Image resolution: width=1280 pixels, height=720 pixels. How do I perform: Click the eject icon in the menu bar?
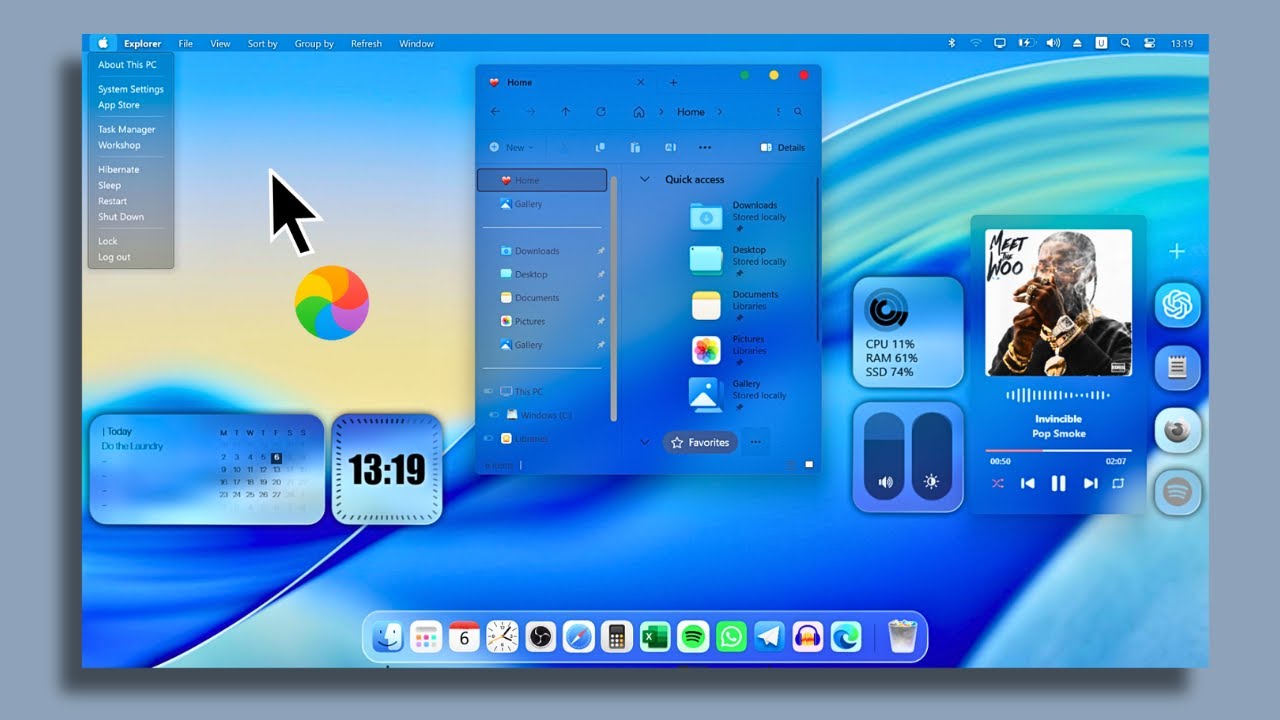1077,43
